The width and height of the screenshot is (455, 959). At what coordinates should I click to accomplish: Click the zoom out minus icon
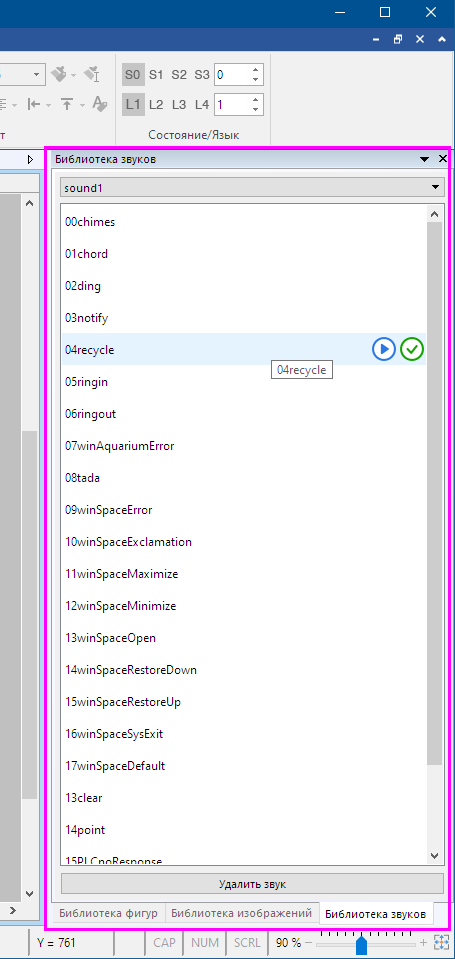coord(308,943)
